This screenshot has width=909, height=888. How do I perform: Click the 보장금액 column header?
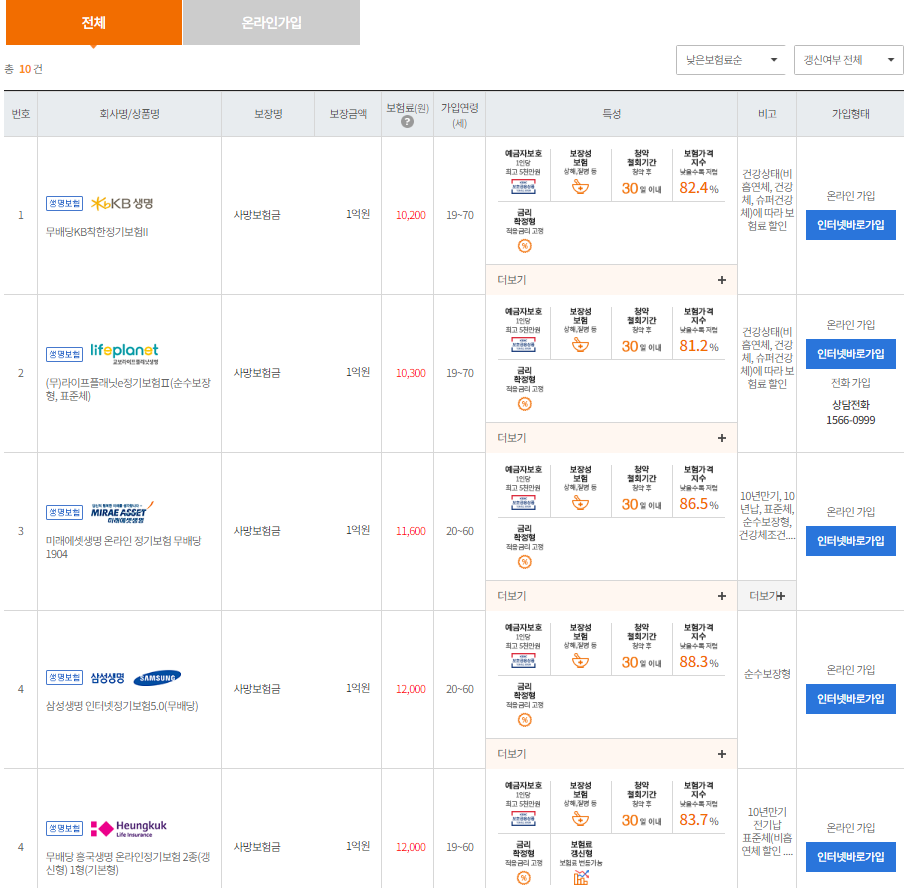click(x=348, y=114)
